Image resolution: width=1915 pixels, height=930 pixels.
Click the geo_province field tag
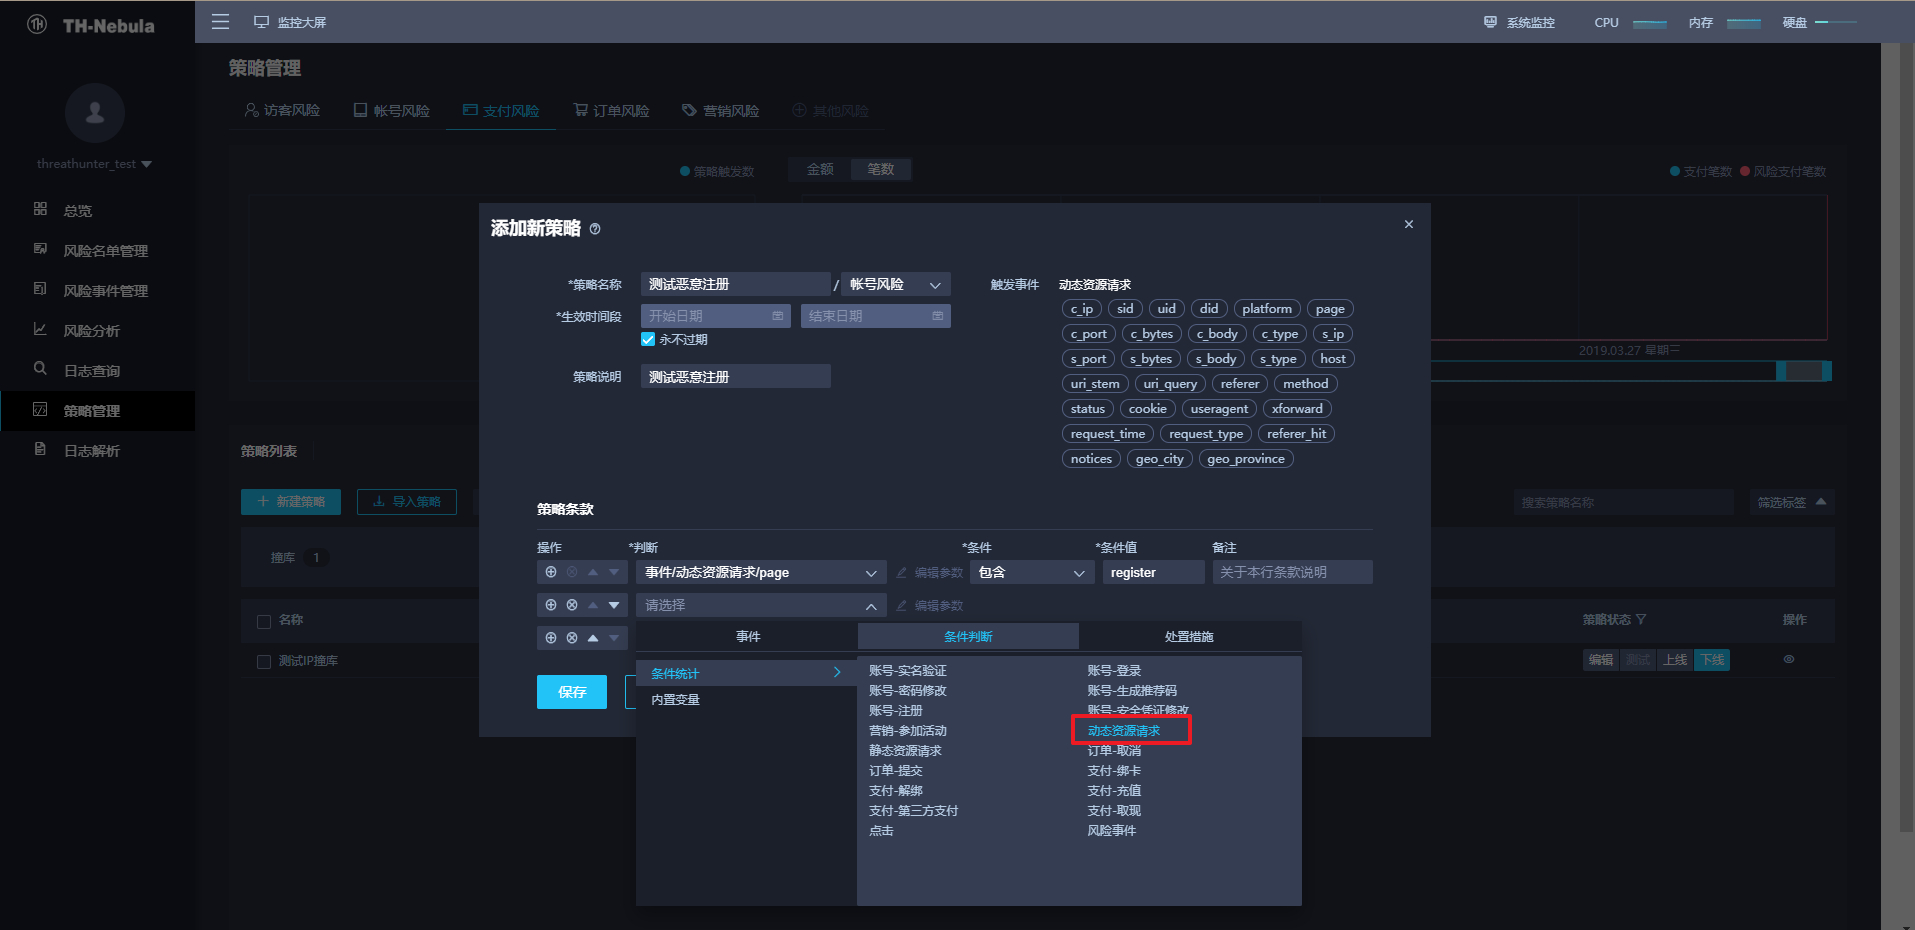click(1246, 459)
